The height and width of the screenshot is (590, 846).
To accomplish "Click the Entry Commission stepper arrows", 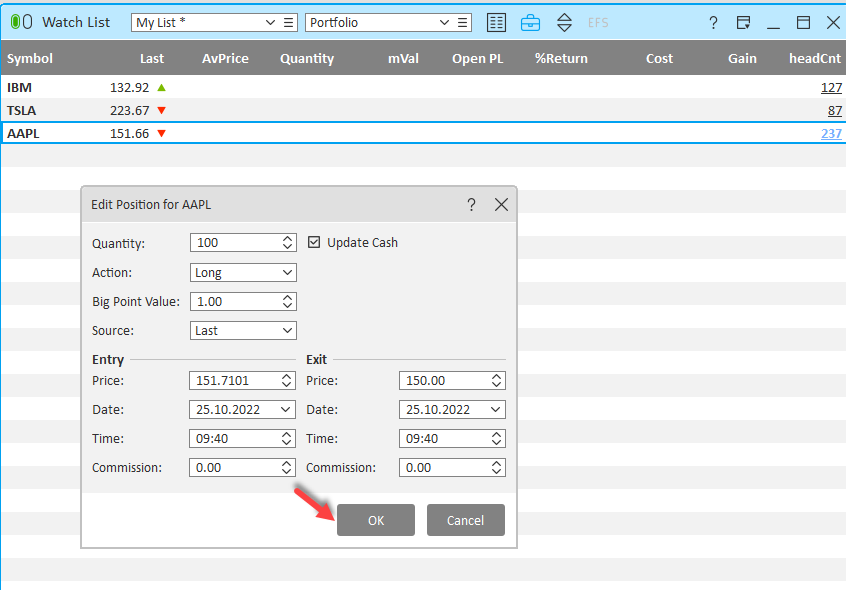I will click(x=286, y=468).
